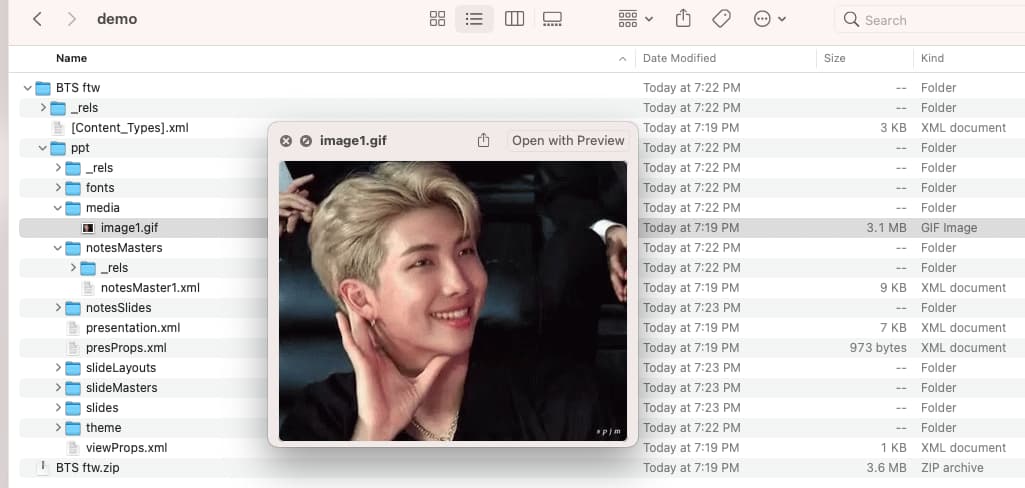Open the Group By dropdown

[x=635, y=19]
